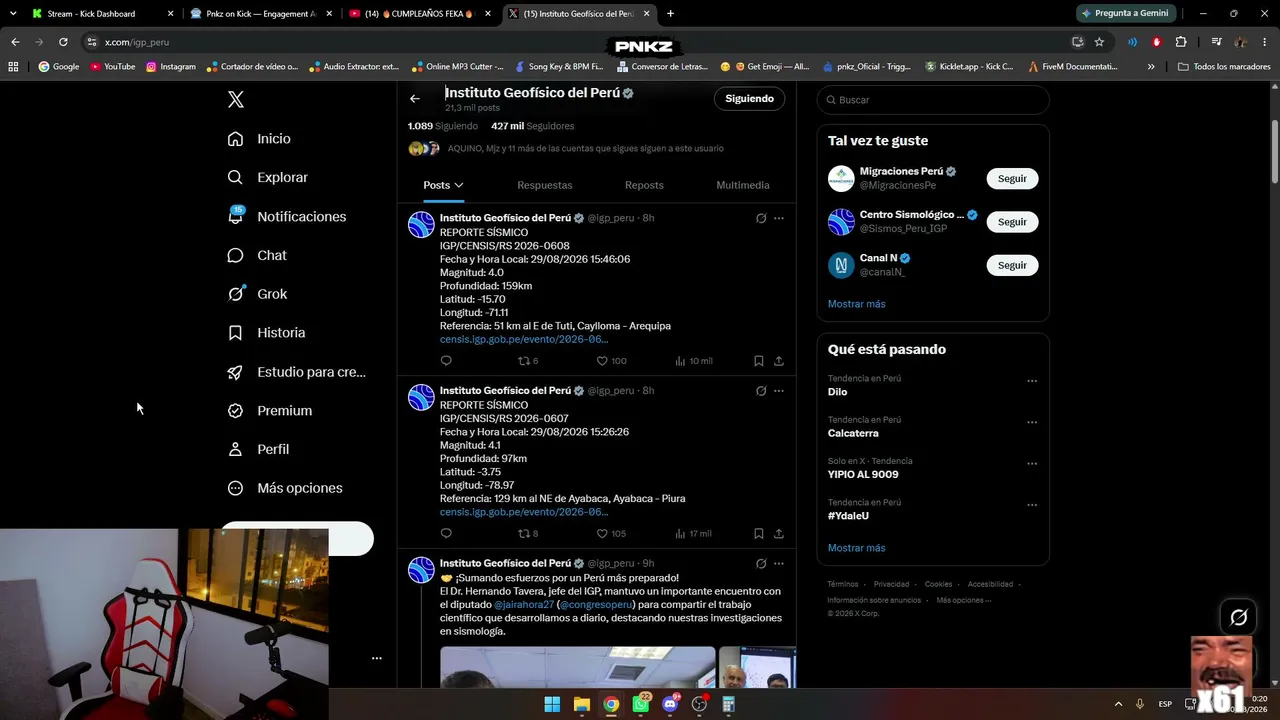This screenshot has height=720, width=1280.
Task: Open the Chat section
Action: (x=257, y=255)
